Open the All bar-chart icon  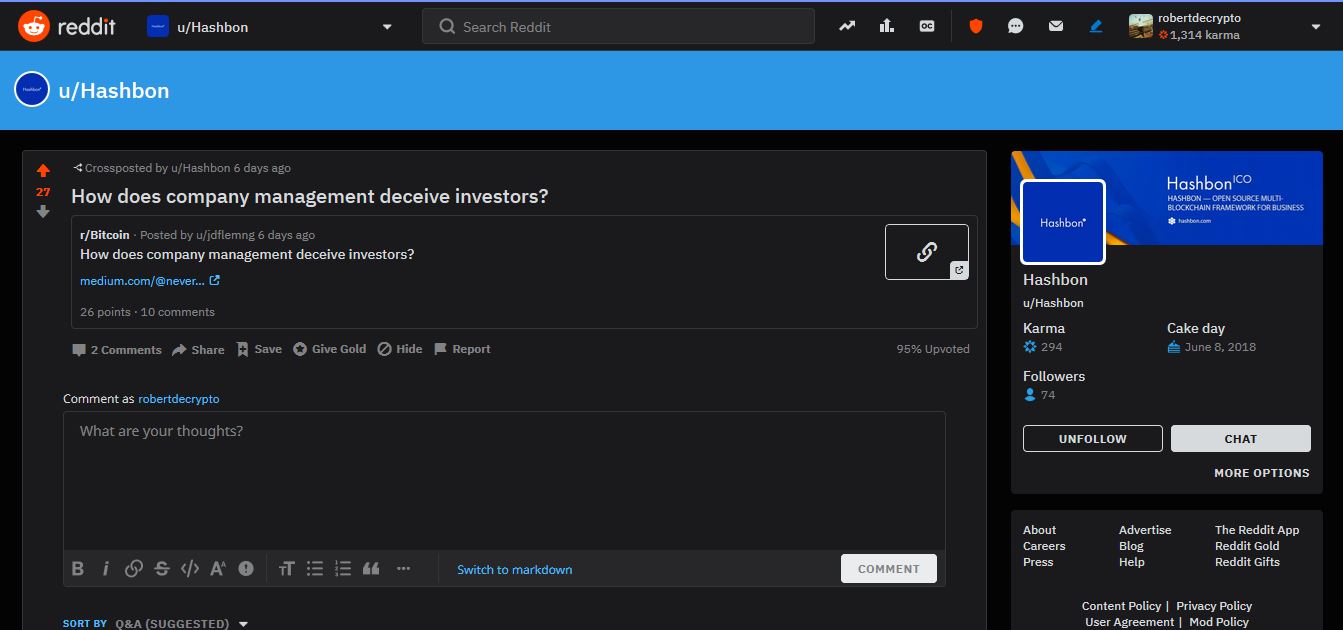[x=887, y=26]
